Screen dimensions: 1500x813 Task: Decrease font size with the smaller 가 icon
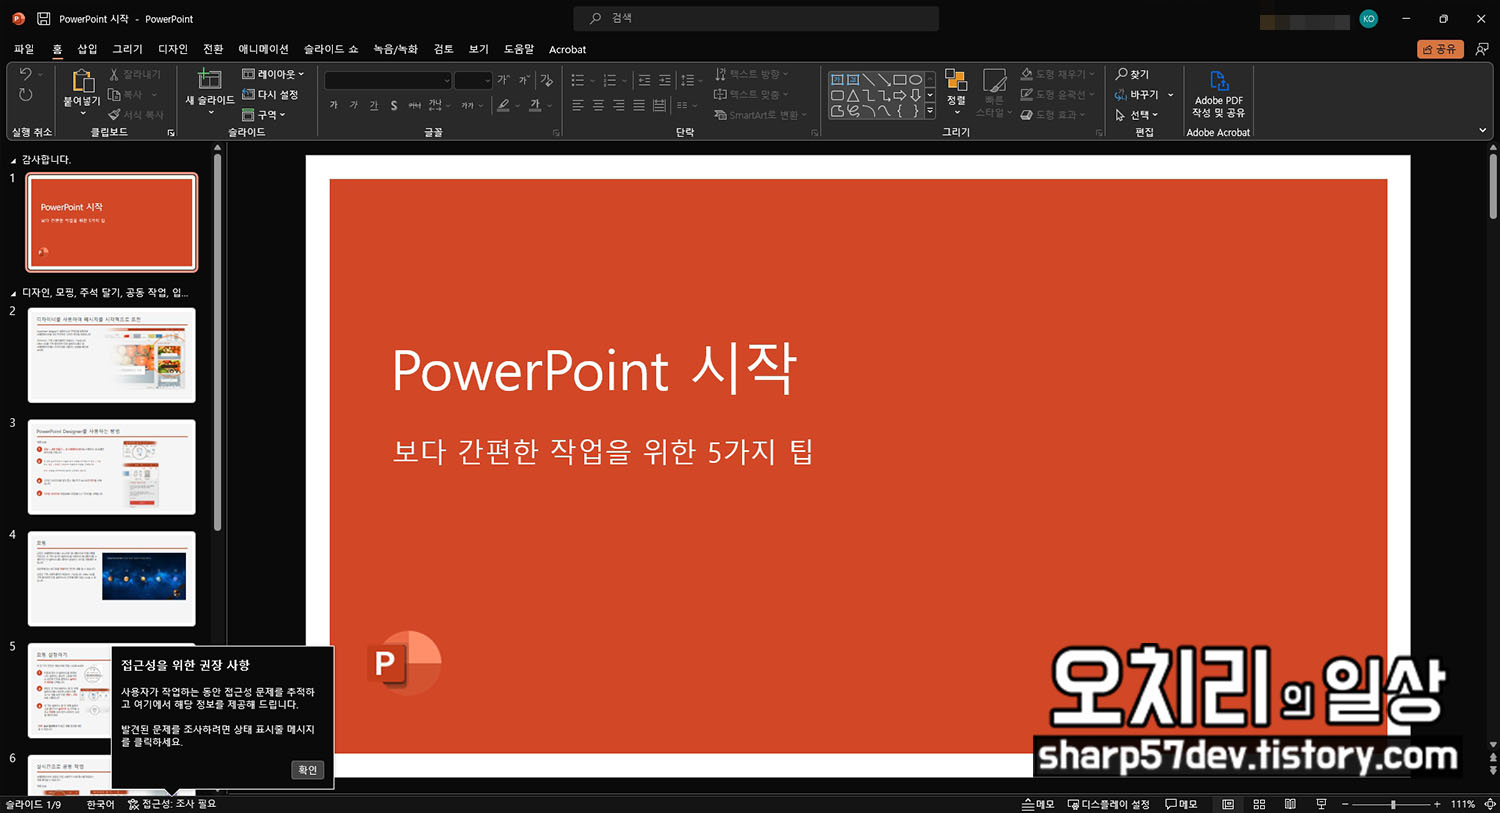click(524, 80)
